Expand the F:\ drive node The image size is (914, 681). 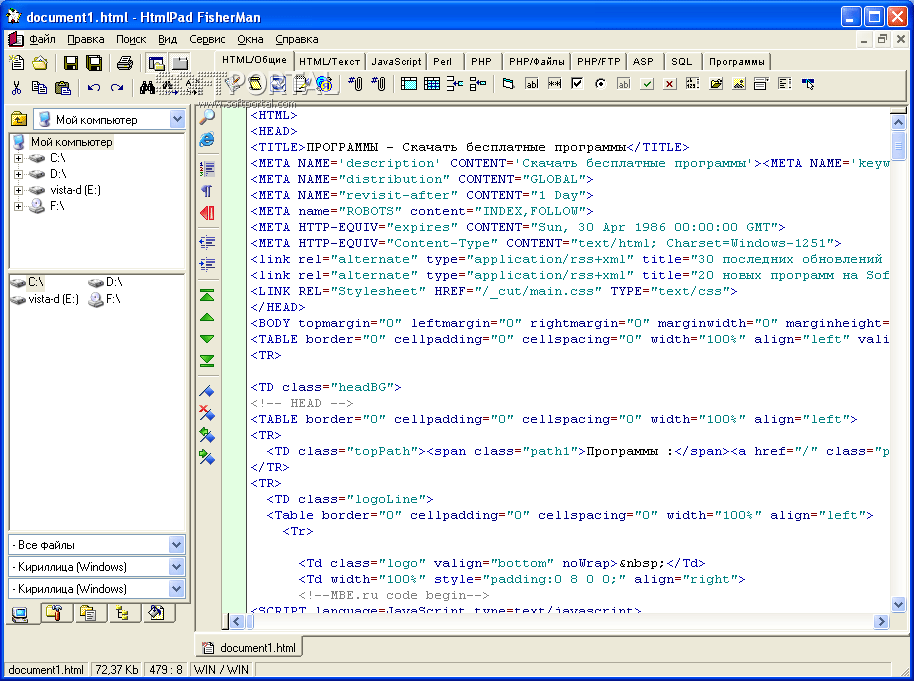[x=18, y=206]
